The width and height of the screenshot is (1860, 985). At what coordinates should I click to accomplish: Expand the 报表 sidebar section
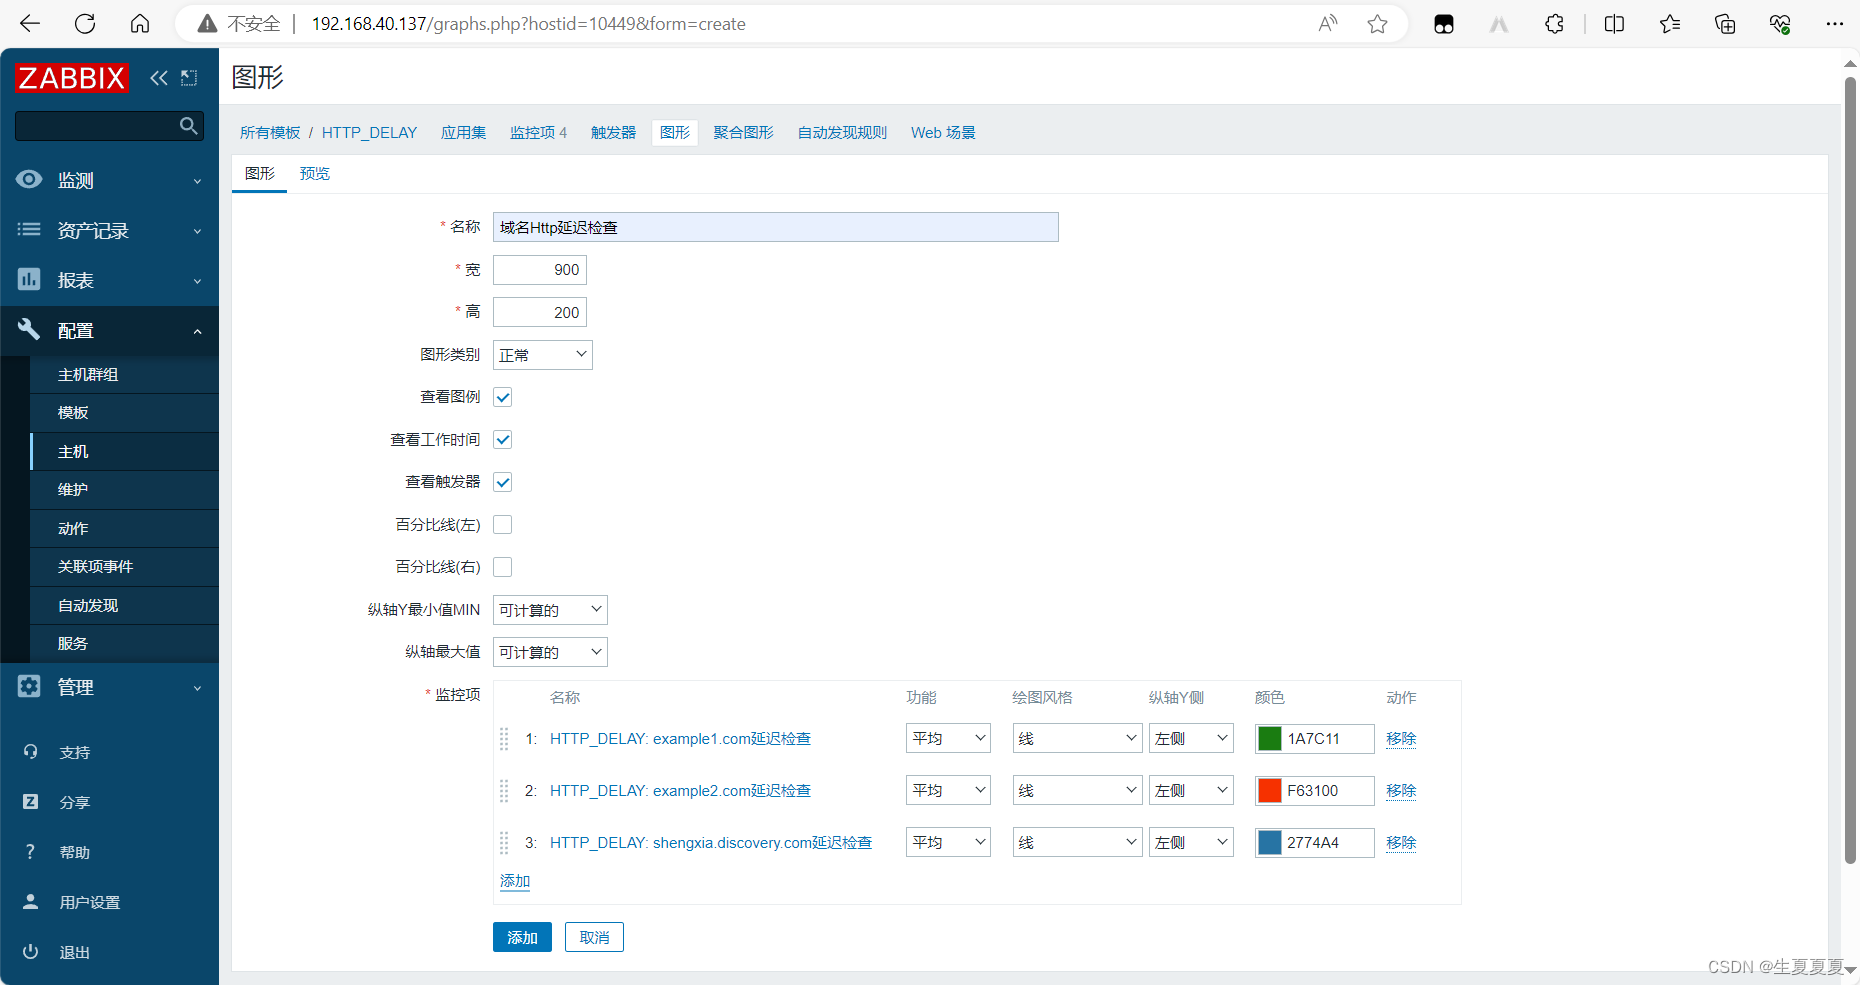109,280
